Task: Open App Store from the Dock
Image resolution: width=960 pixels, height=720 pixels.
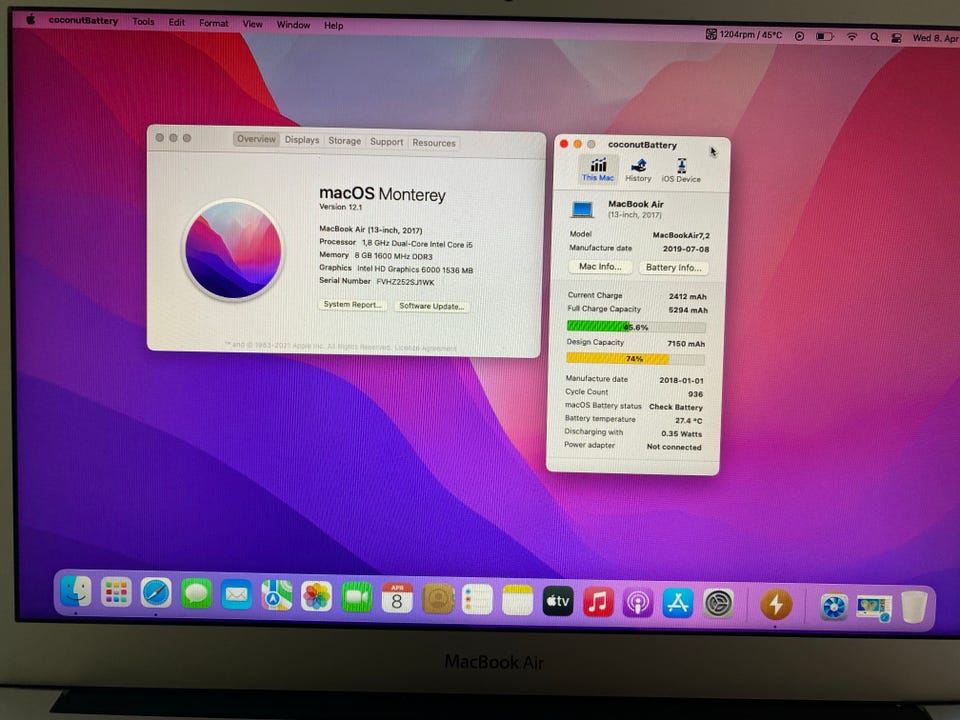Action: pyautogui.click(x=678, y=604)
